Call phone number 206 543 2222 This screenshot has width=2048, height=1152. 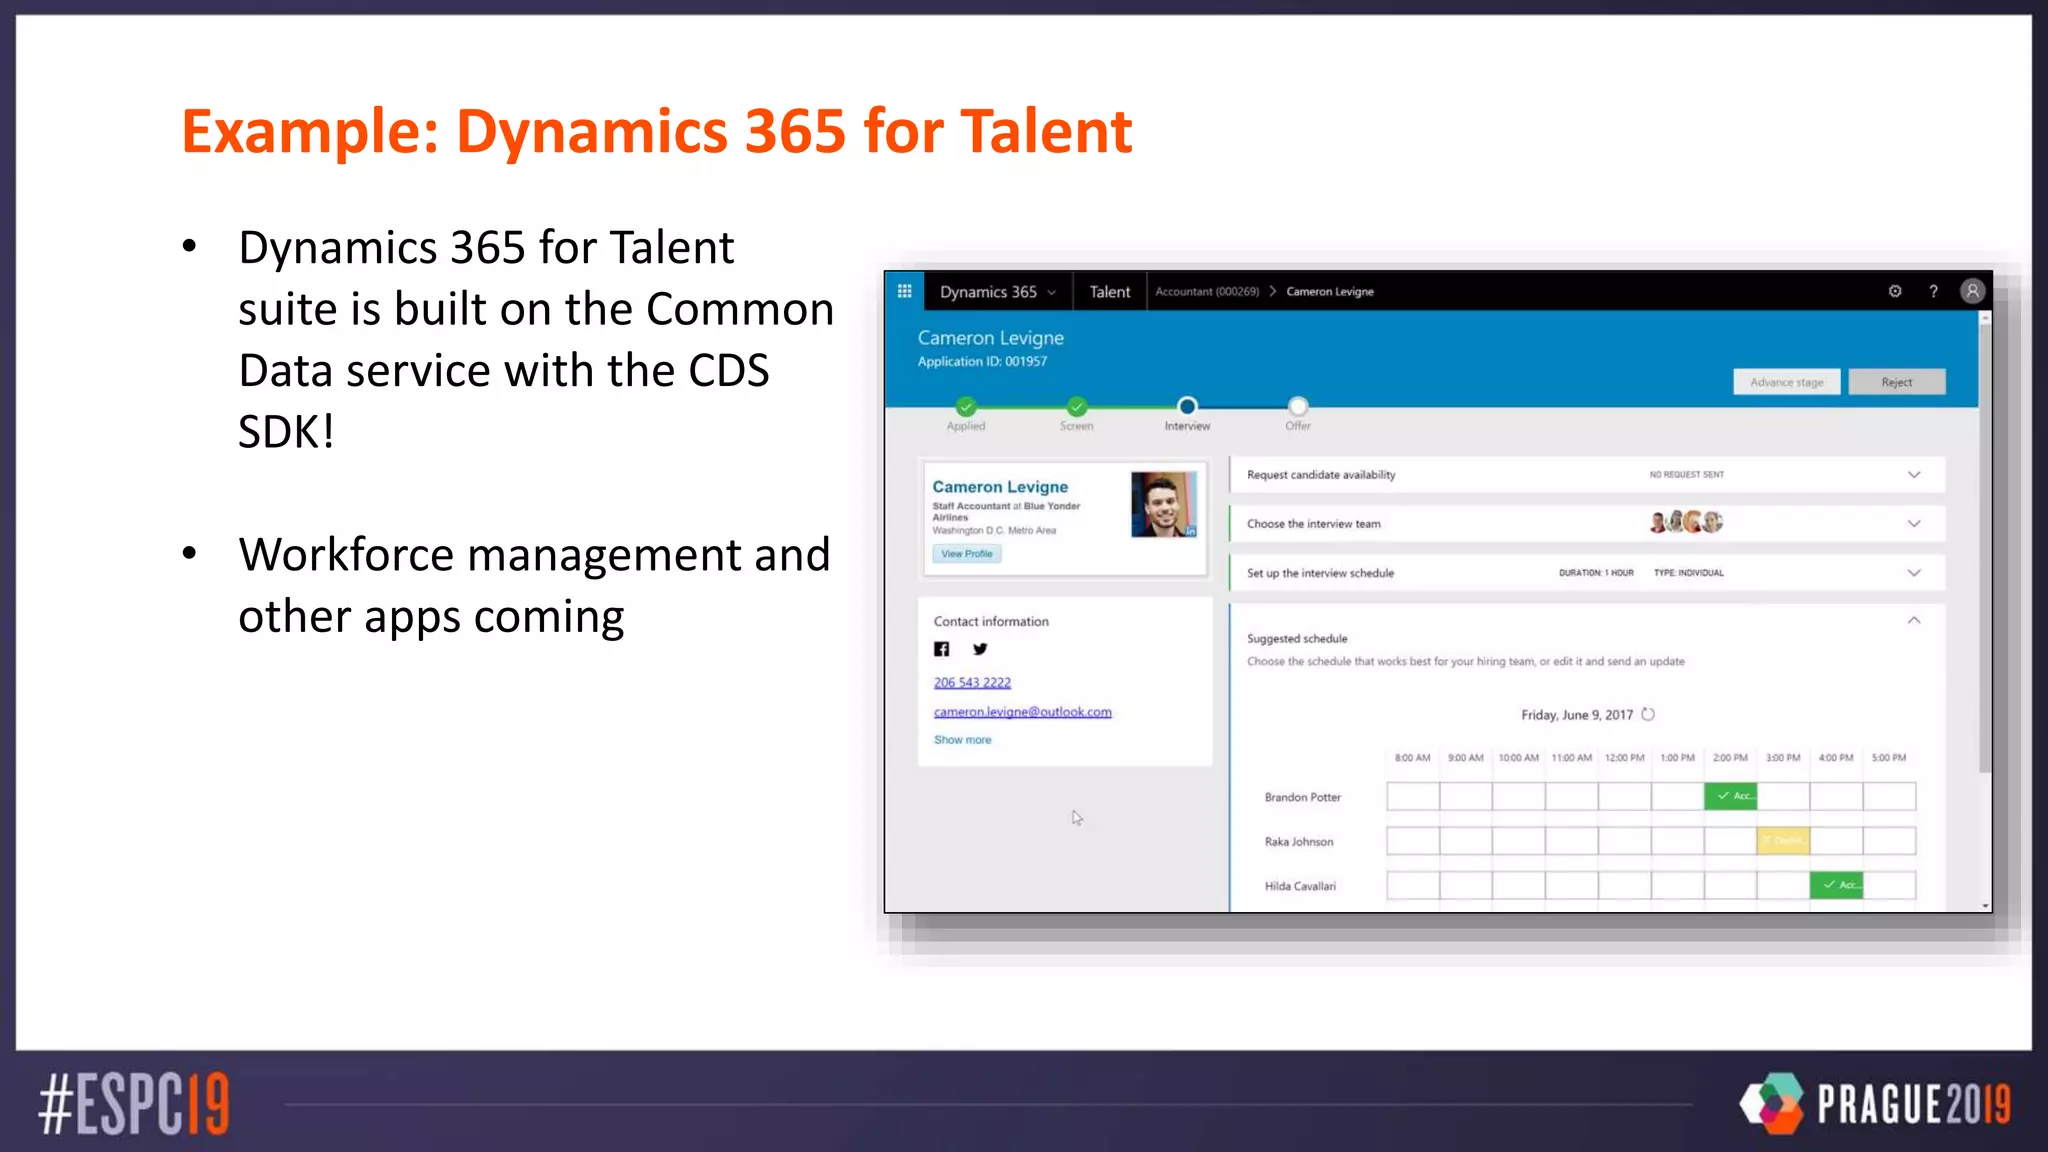972,682
